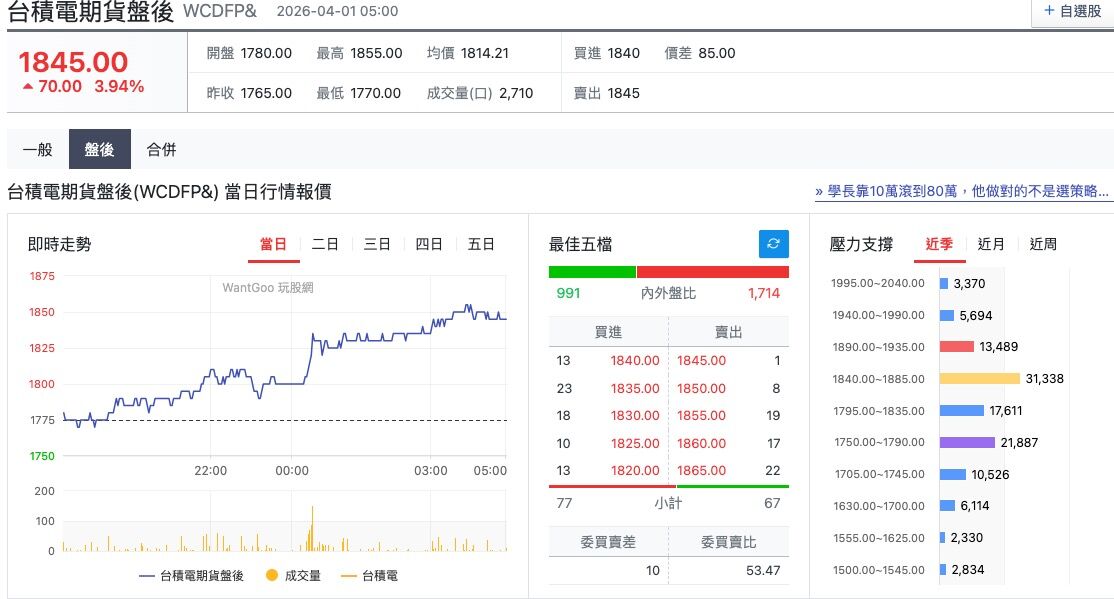Click the 均價 1814.21 value
Image resolution: width=1114 pixels, height=599 pixels.
click(x=485, y=53)
